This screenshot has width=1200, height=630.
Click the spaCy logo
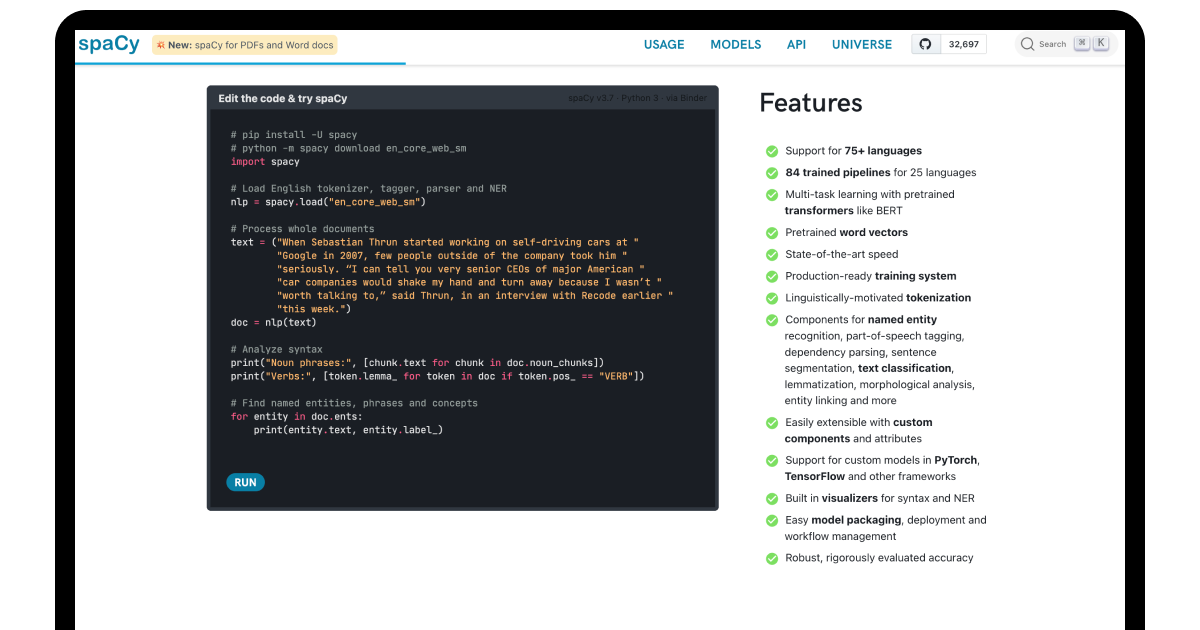[108, 44]
